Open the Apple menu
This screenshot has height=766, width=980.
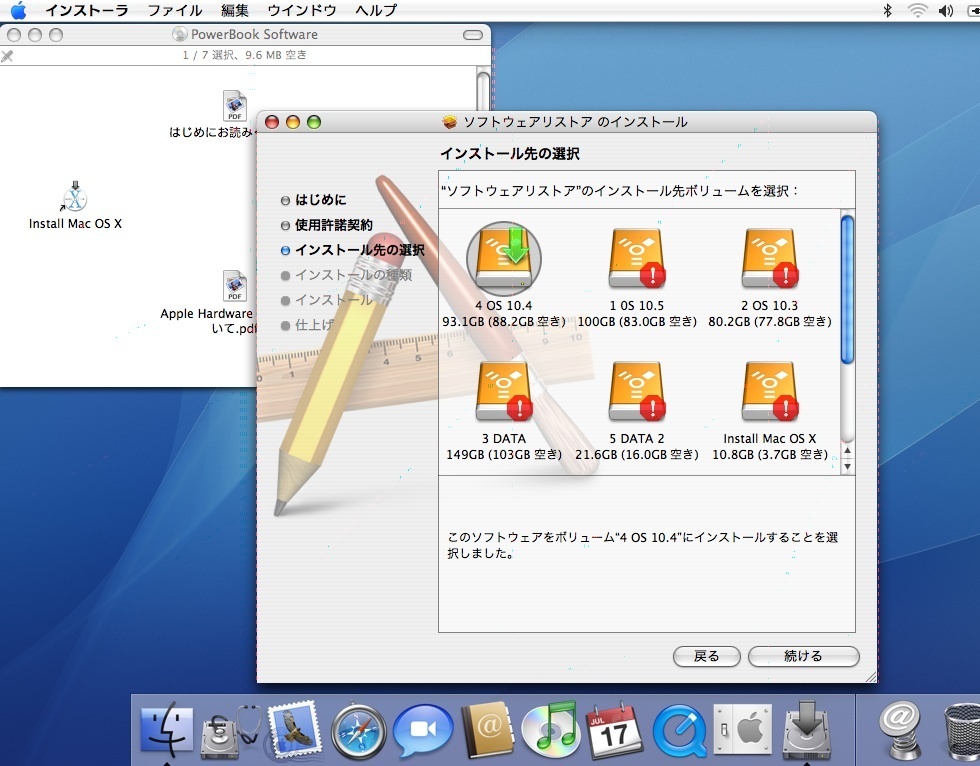pyautogui.click(x=19, y=10)
